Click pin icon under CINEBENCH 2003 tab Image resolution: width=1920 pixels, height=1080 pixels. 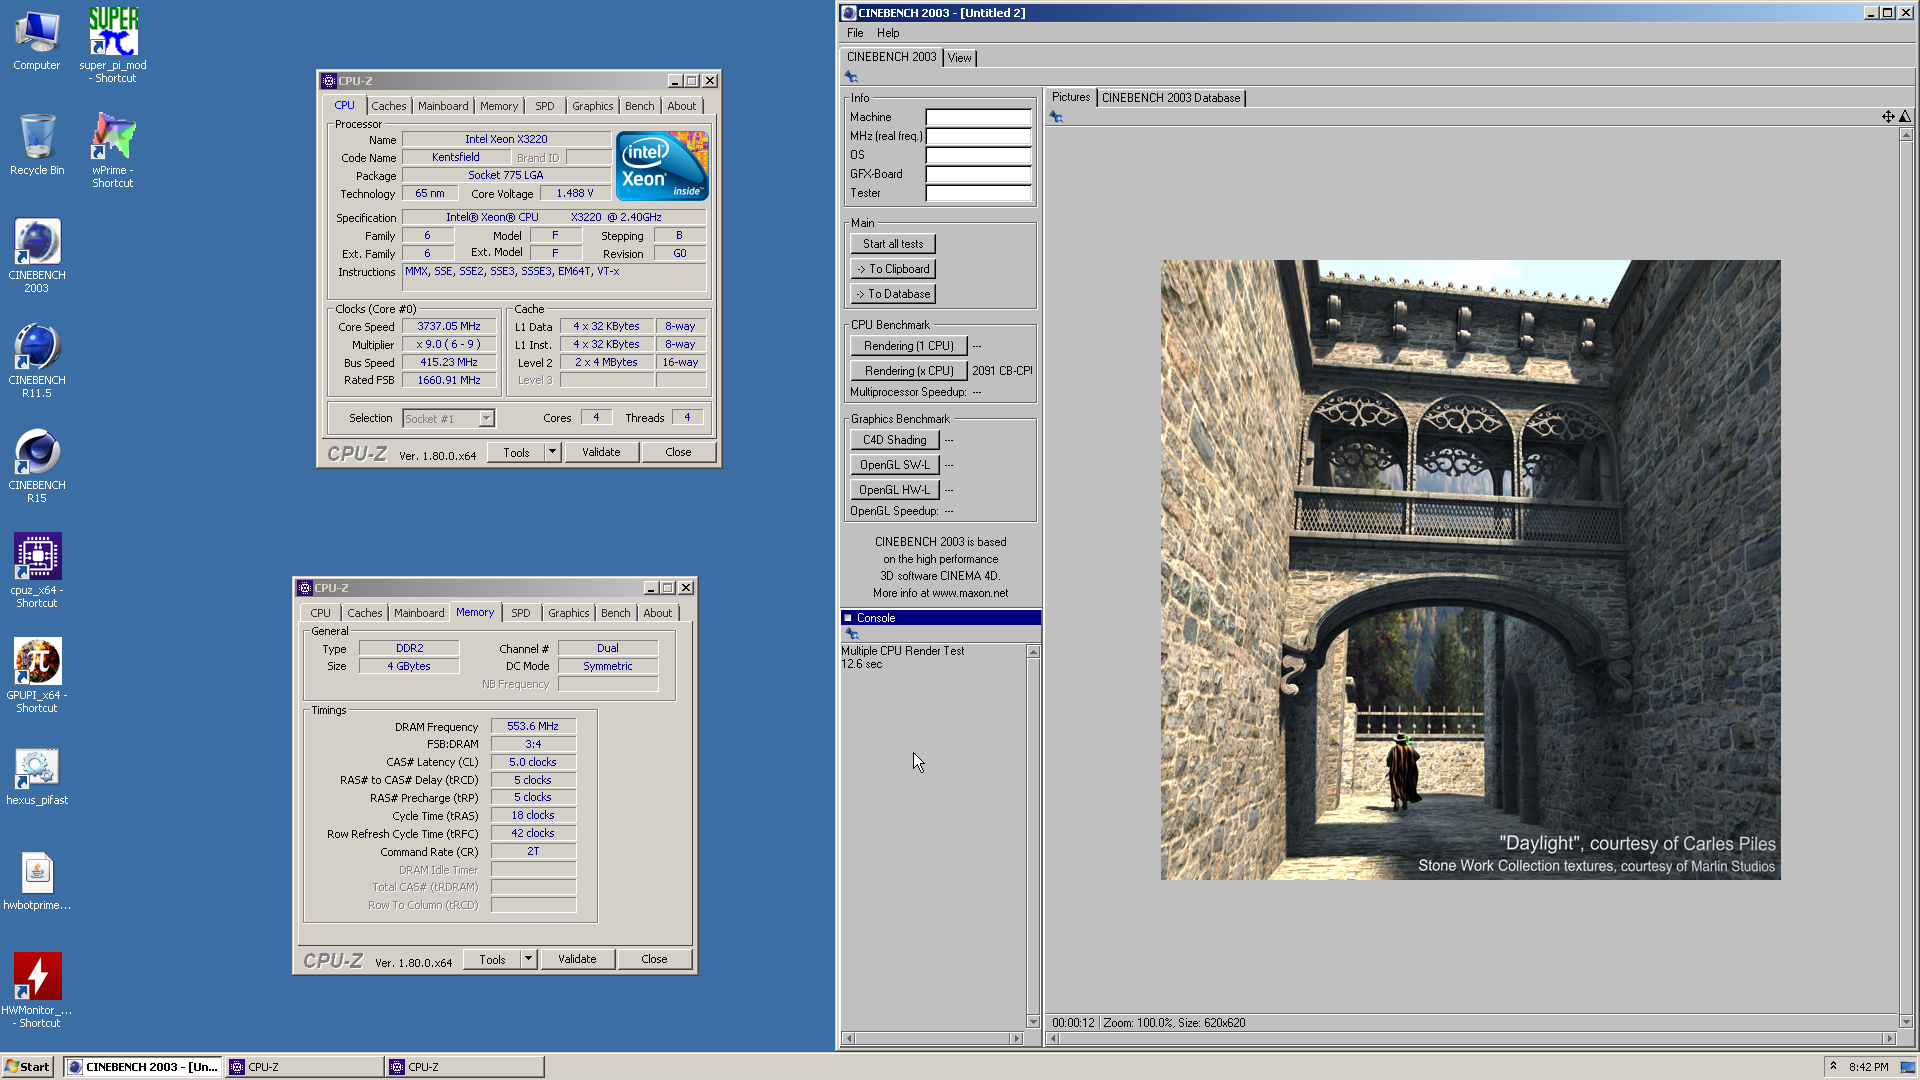(851, 77)
